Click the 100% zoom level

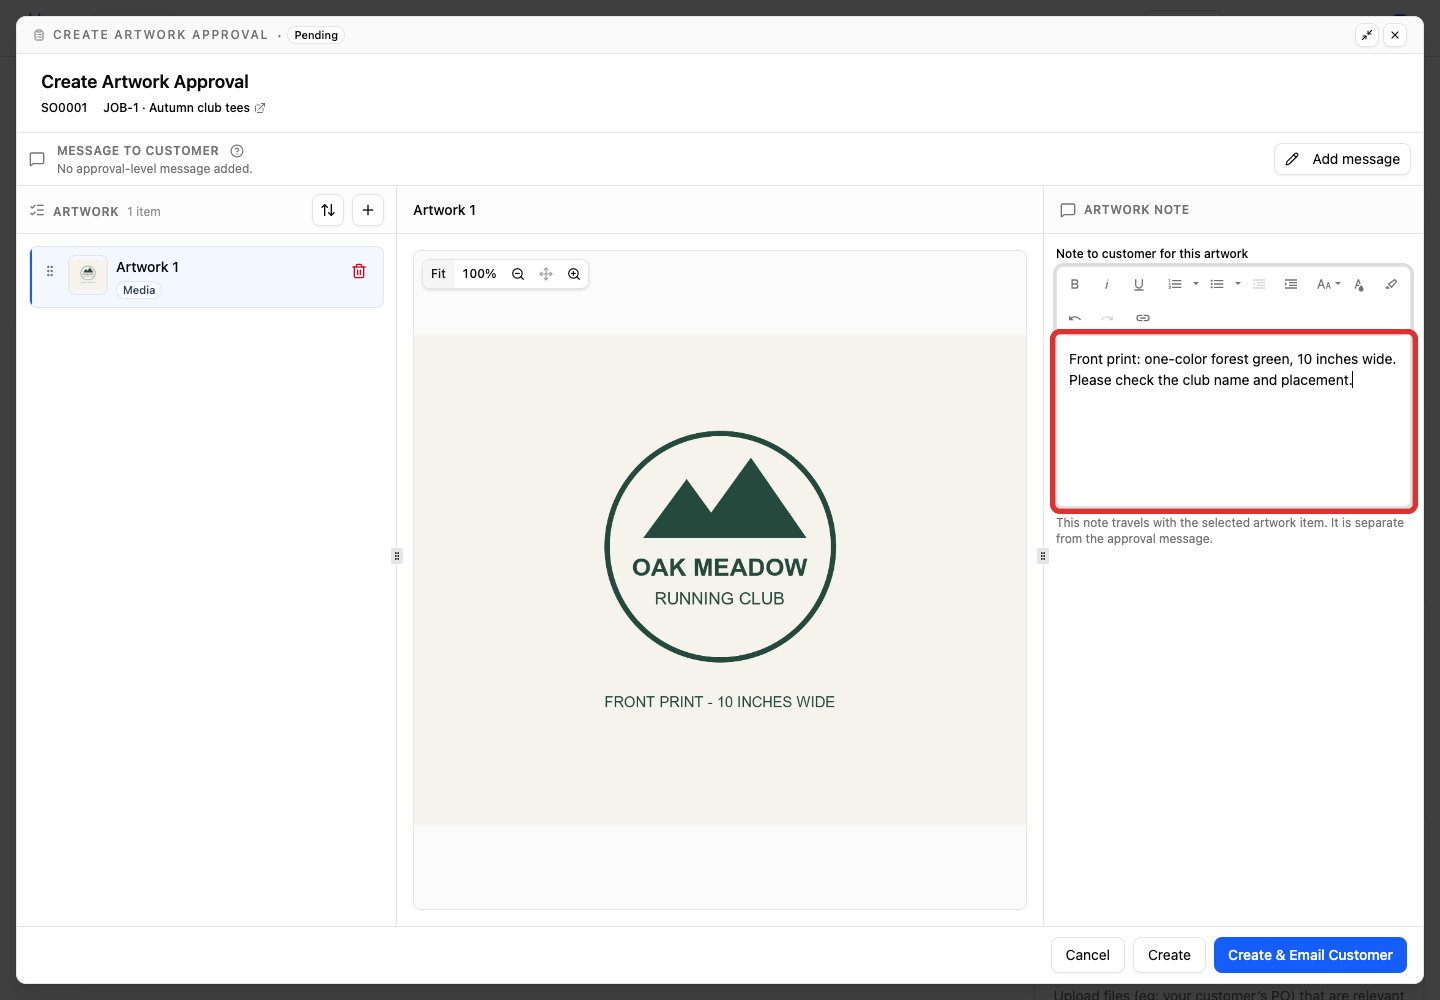click(x=479, y=274)
